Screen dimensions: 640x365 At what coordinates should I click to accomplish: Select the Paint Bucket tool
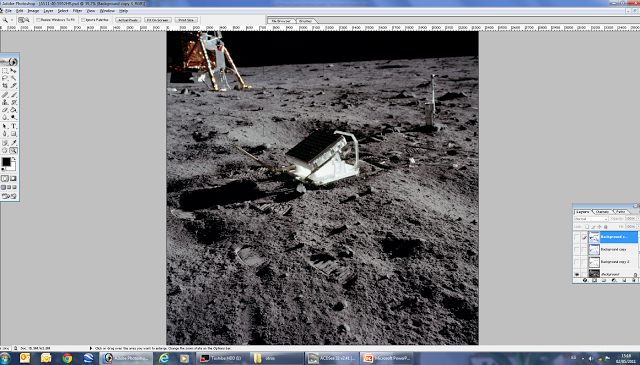(13, 110)
